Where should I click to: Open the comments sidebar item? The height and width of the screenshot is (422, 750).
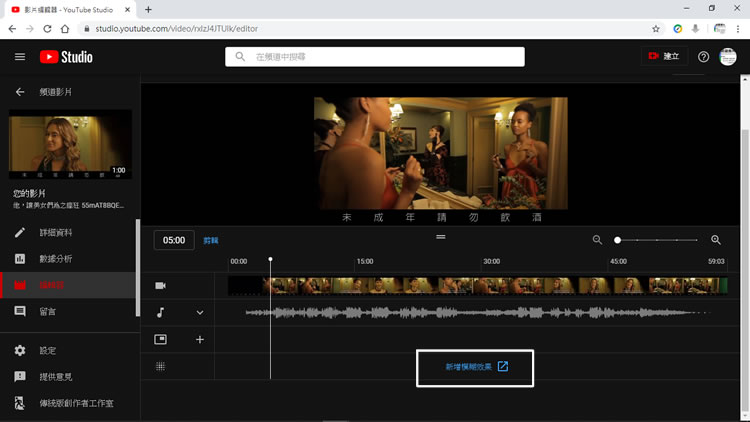[x=68, y=311]
